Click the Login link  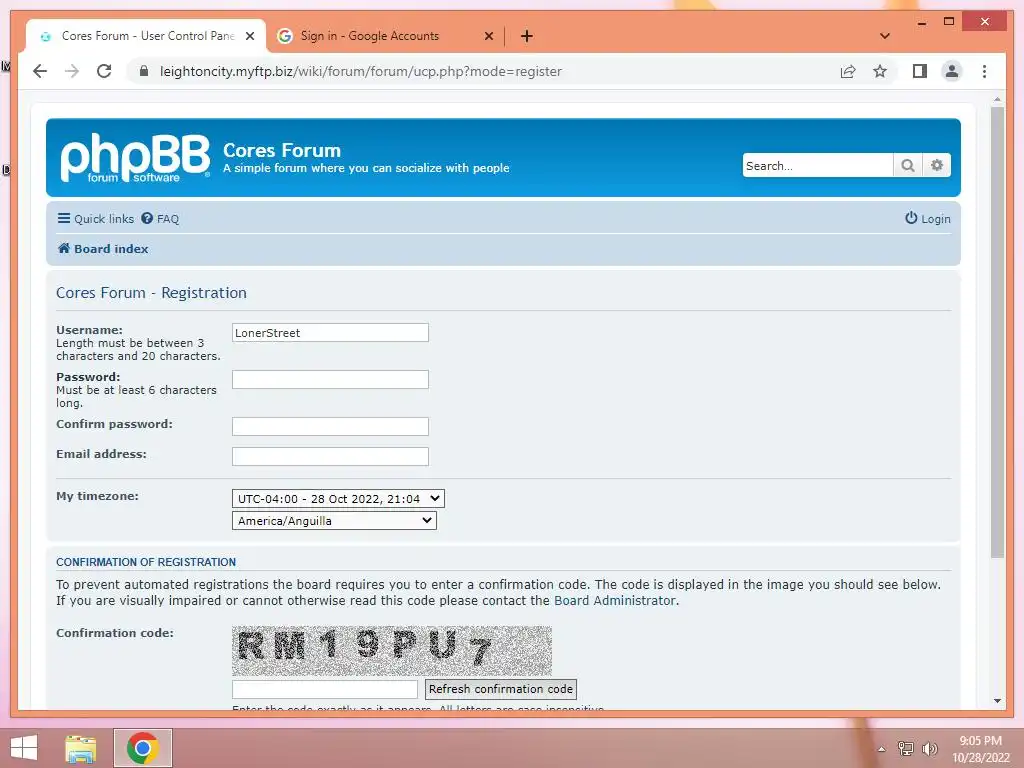coord(927,219)
